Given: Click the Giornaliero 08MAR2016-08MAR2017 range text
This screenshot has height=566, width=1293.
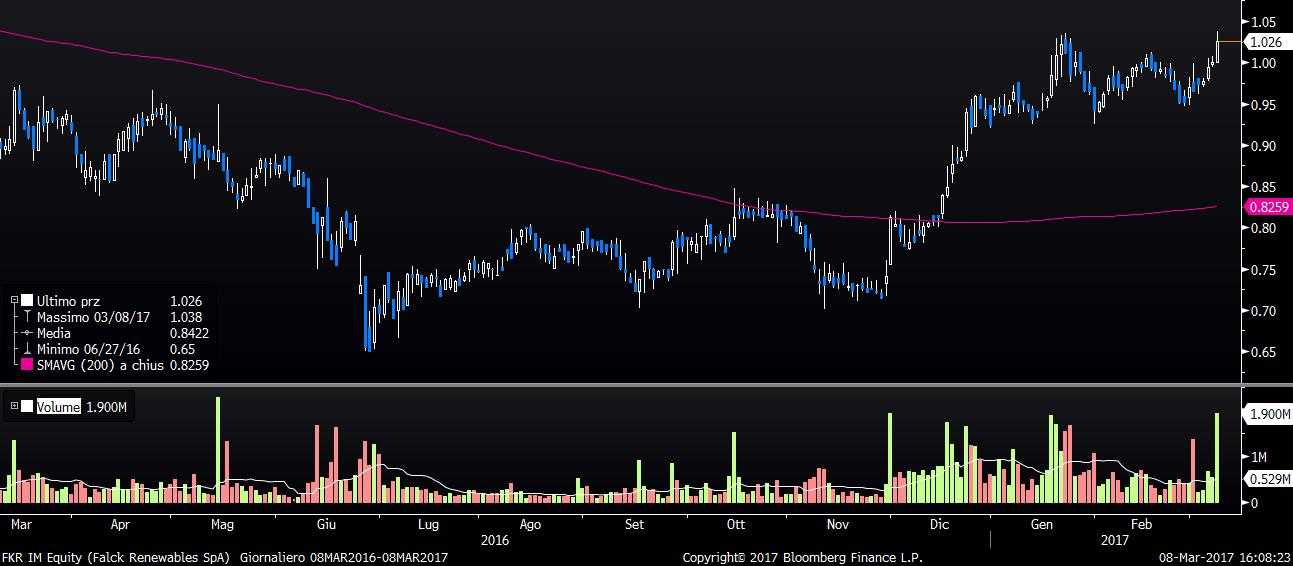Looking at the screenshot, I should click(344, 557).
